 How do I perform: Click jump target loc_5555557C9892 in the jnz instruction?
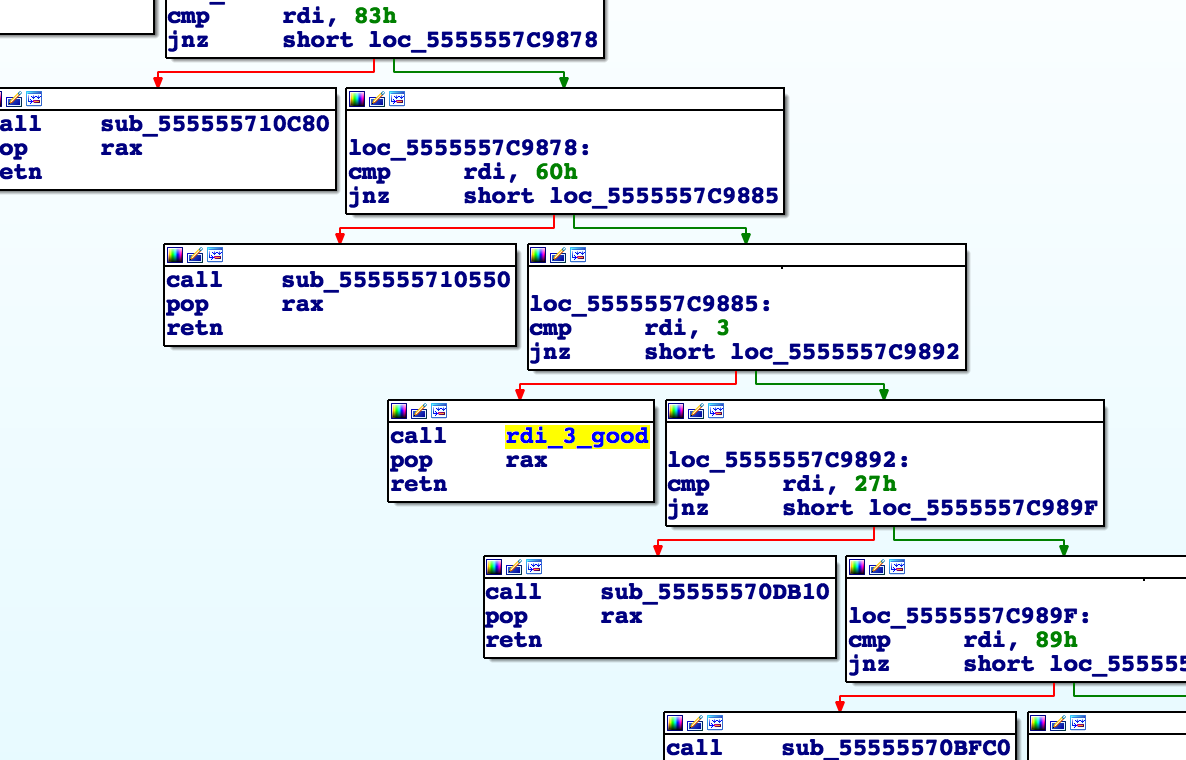click(x=845, y=352)
